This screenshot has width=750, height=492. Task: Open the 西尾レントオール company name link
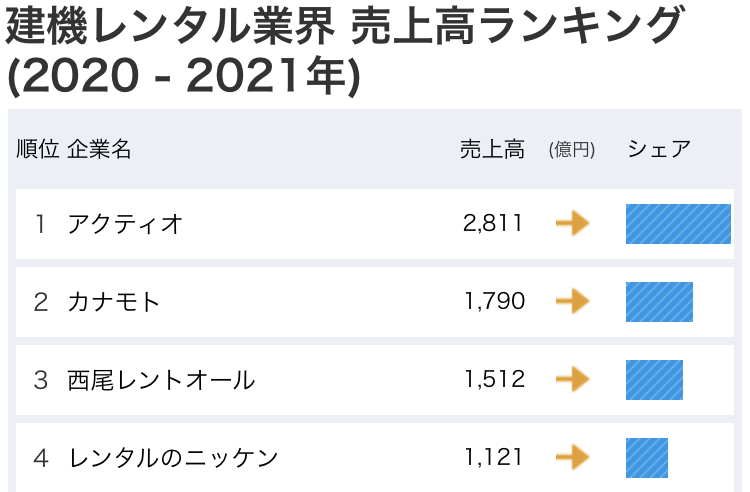click(160, 379)
